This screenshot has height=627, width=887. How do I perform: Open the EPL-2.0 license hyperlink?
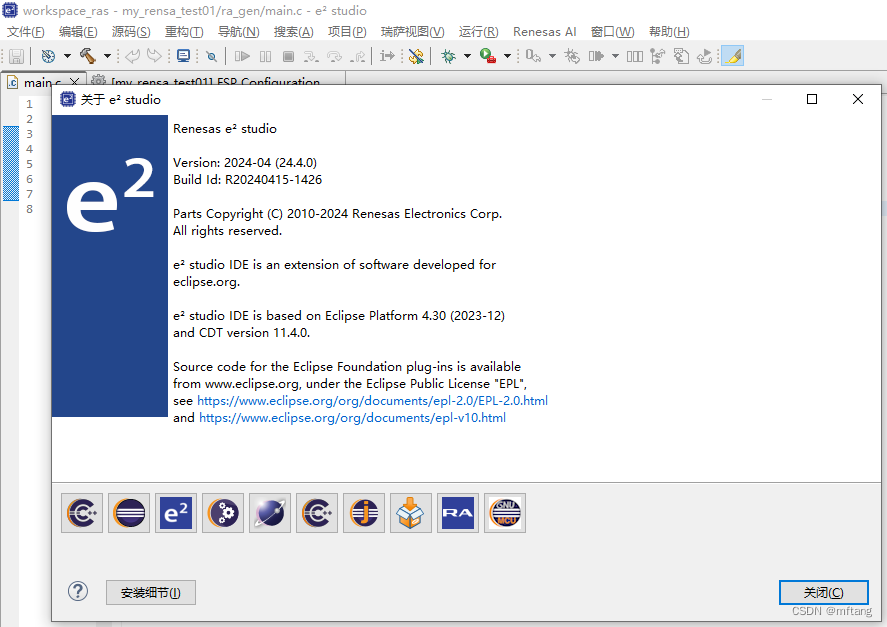373,400
